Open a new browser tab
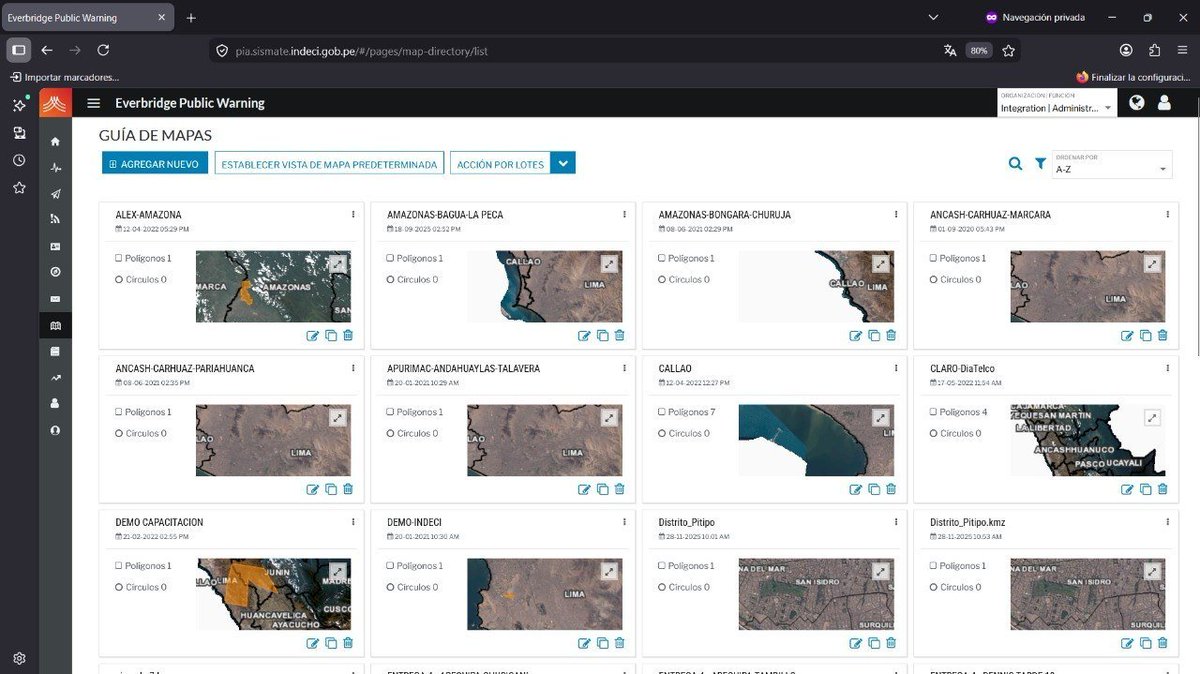Image resolution: width=1200 pixels, height=674 pixels. (x=191, y=18)
